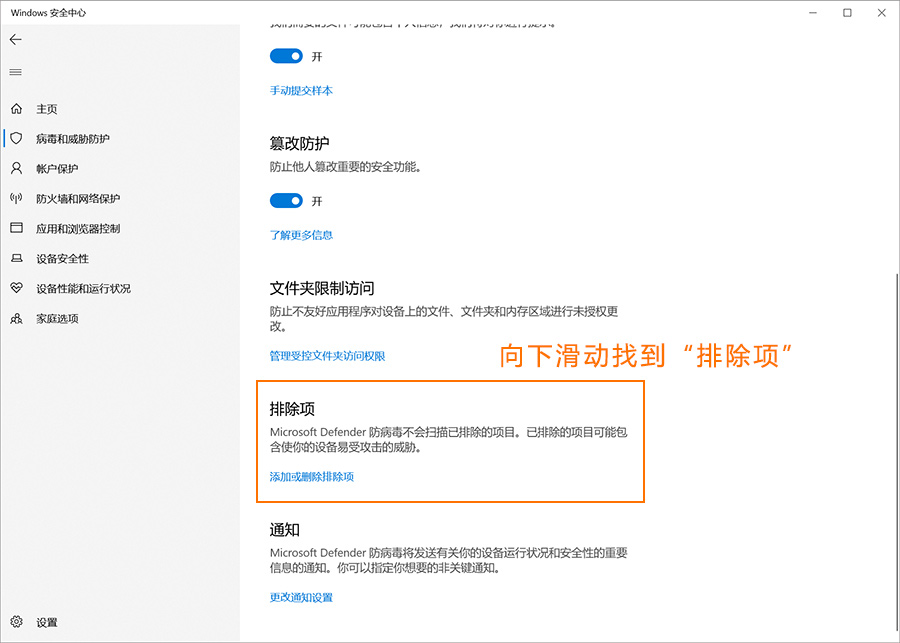Maximize the Windows 安全中心 window

coord(847,13)
